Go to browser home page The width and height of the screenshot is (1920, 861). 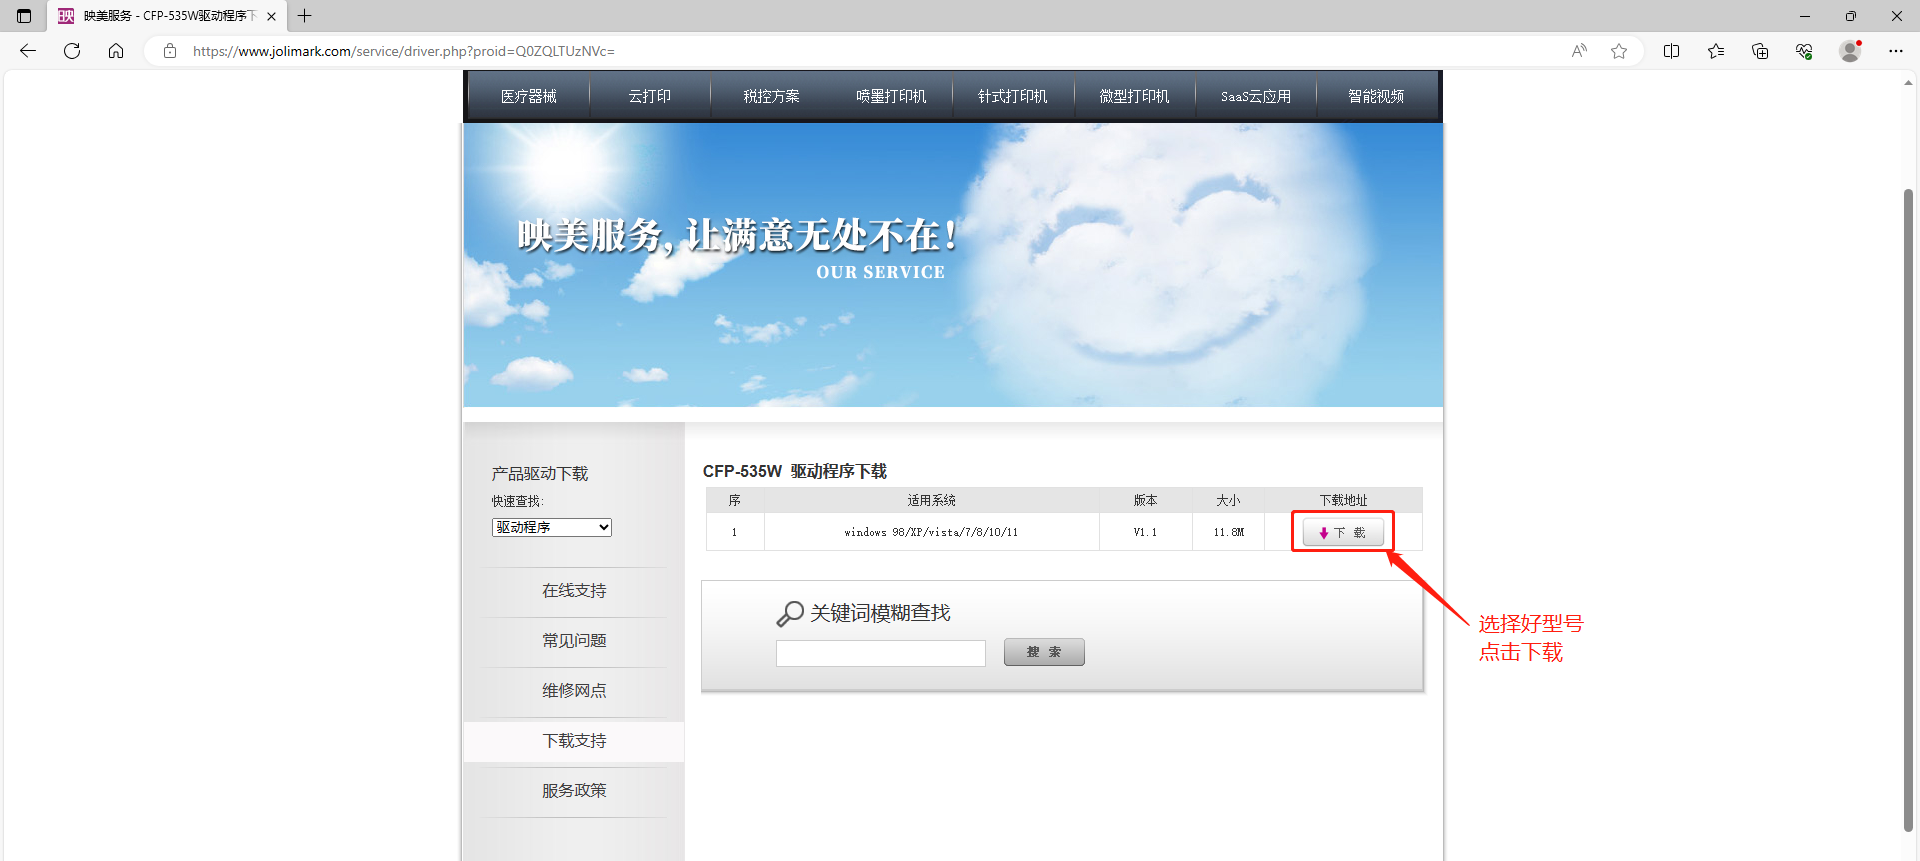[116, 51]
